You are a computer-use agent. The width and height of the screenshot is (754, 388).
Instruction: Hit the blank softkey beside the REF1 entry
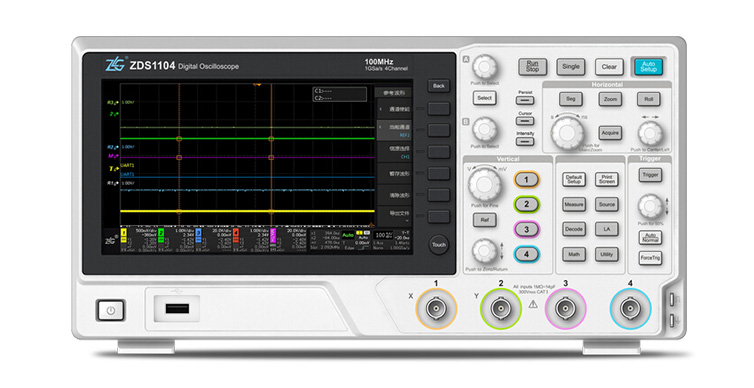[439, 130]
